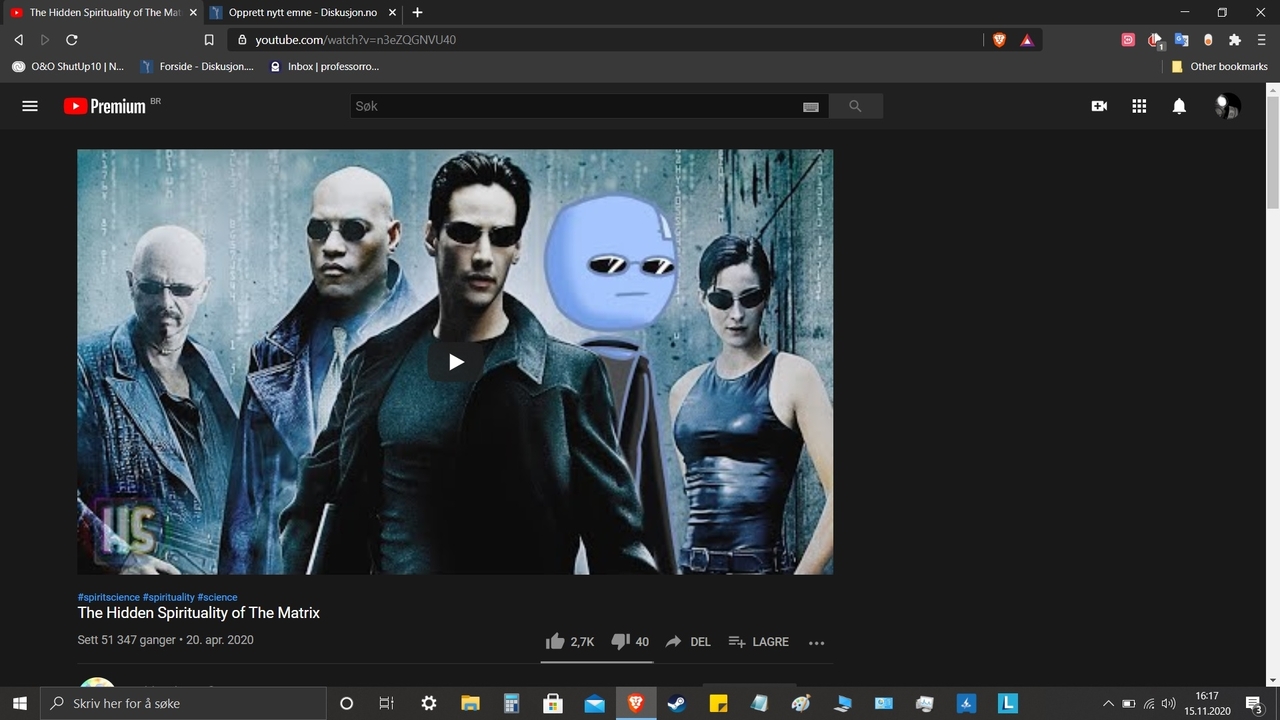Viewport: 1280px width, 720px height.
Task: Open Steam from taskbar
Action: point(677,703)
